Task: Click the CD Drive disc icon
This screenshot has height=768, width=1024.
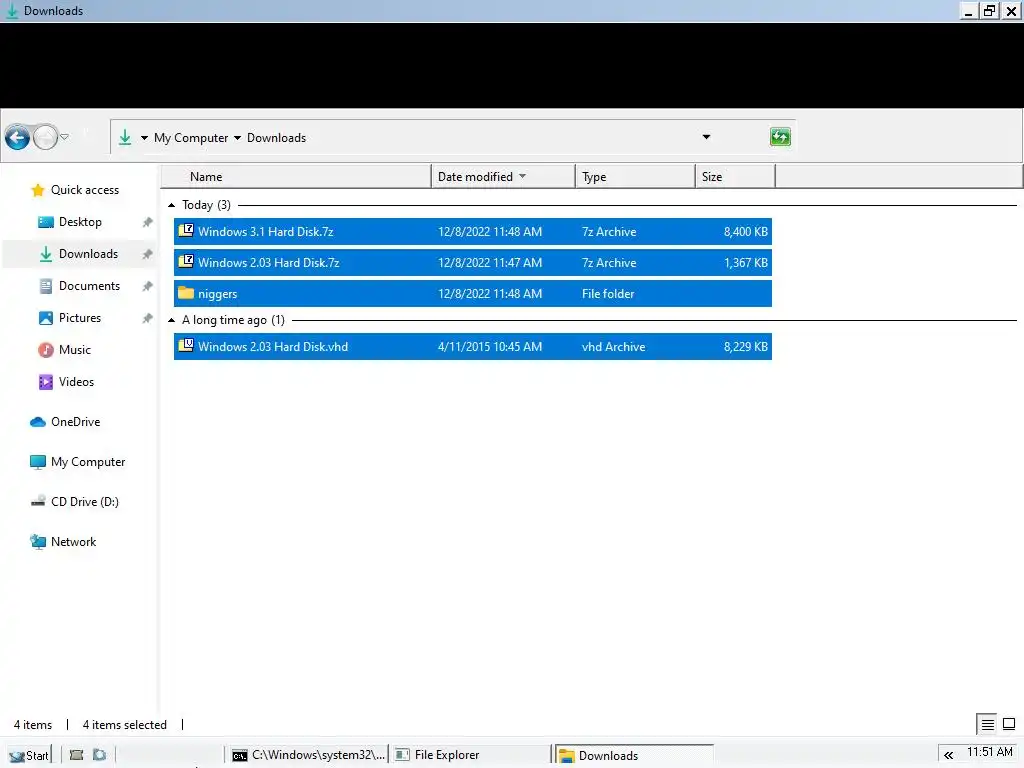Action: coord(38,502)
